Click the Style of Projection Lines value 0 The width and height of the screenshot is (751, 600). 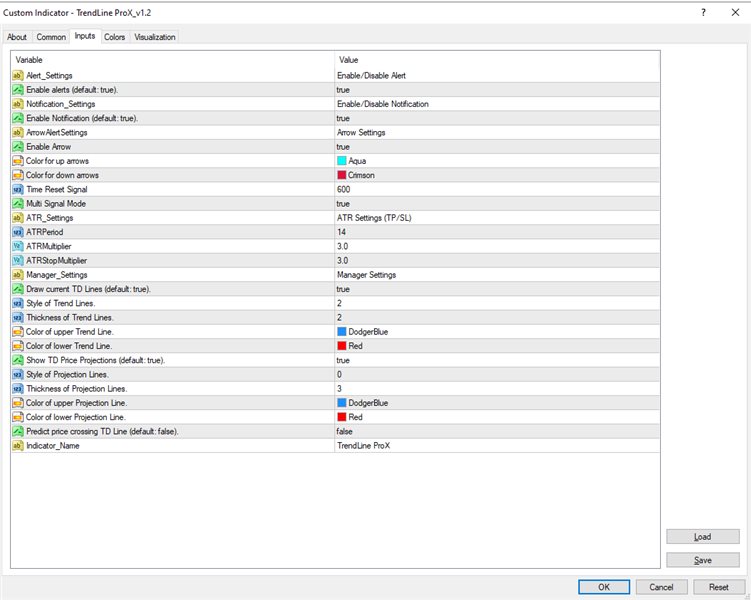[339, 374]
